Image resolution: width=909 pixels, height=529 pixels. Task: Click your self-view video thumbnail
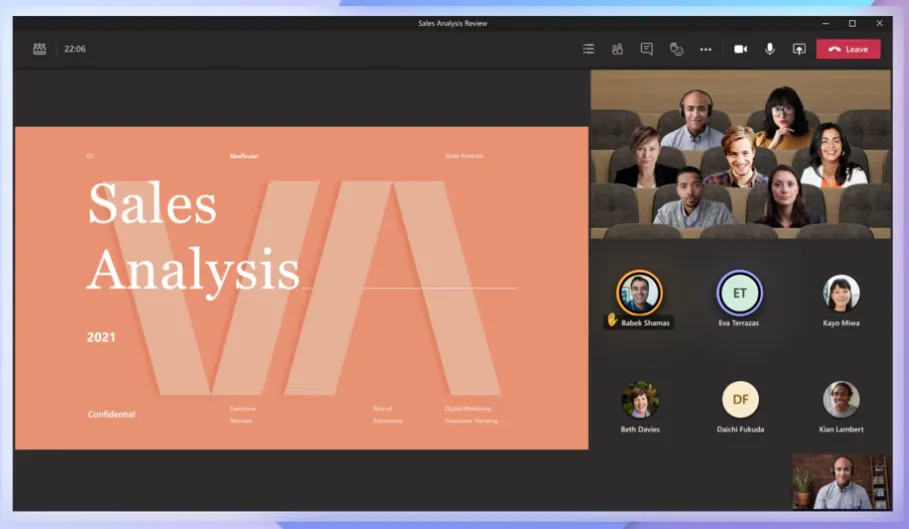[x=840, y=481]
